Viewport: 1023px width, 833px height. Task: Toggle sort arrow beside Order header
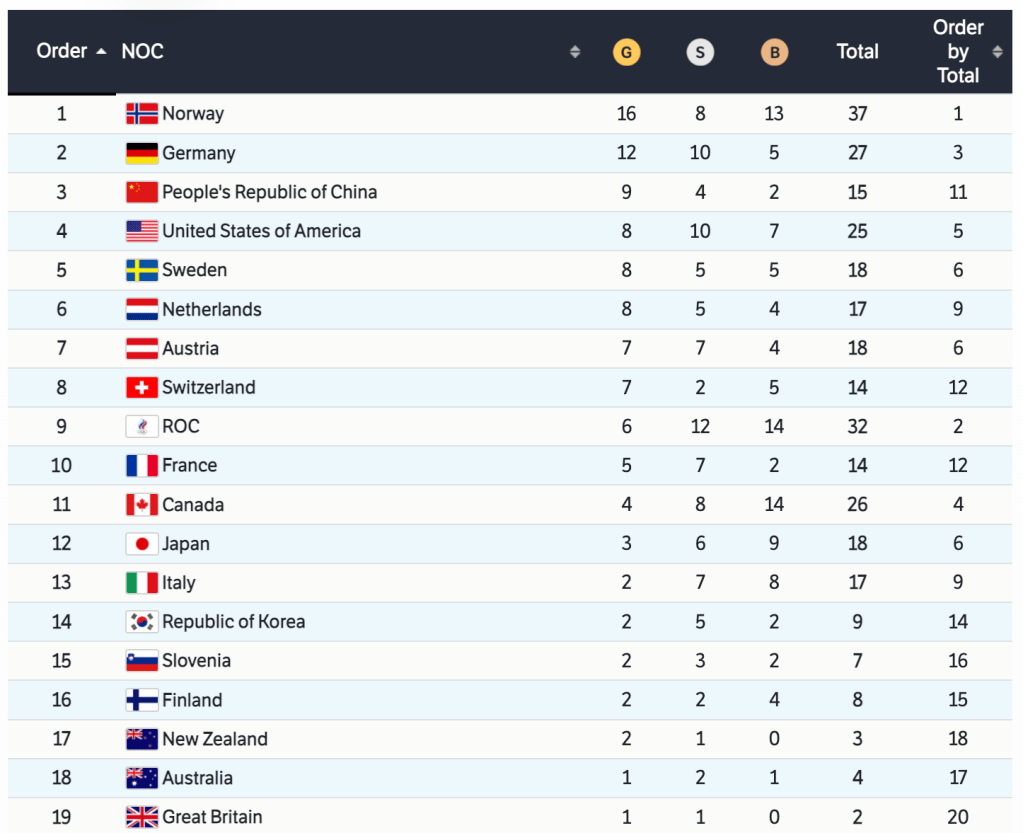click(x=101, y=51)
